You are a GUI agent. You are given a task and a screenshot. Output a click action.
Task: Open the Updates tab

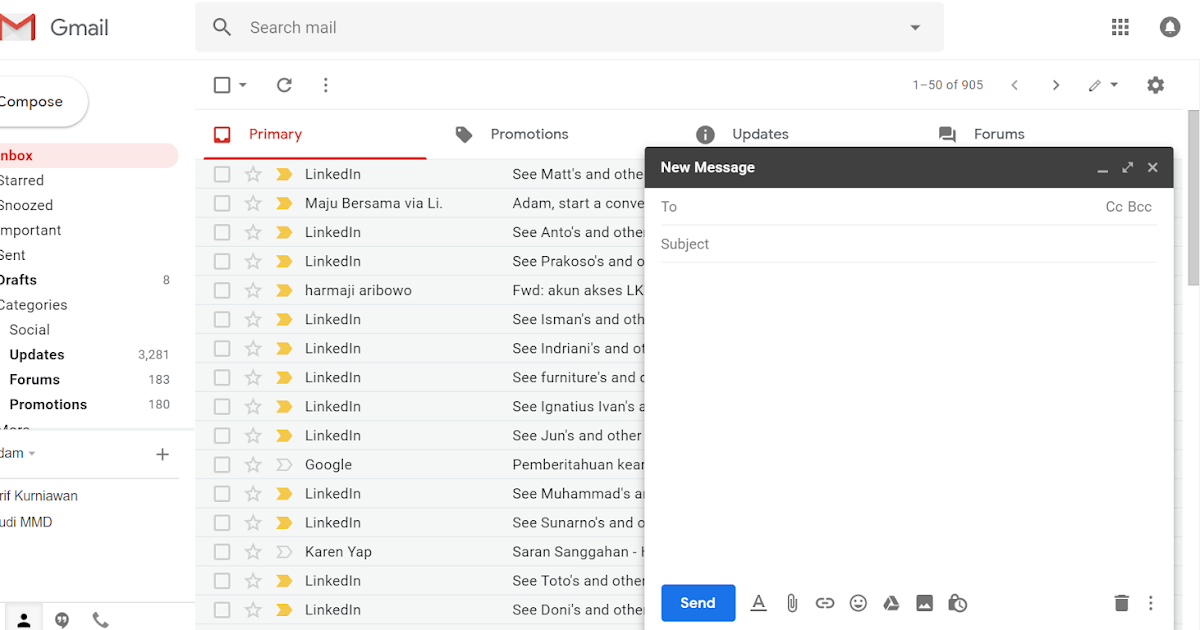(x=760, y=133)
